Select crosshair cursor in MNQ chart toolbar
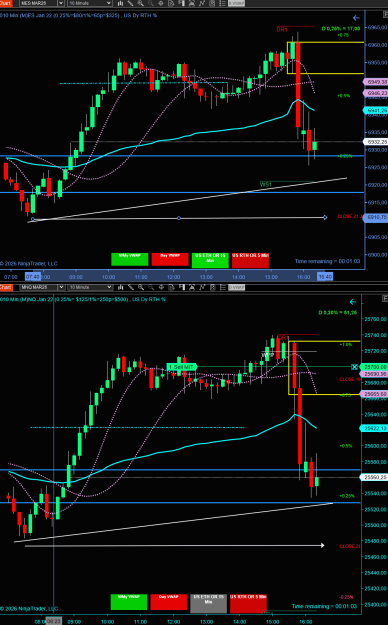388x625 pixels. click(161, 287)
